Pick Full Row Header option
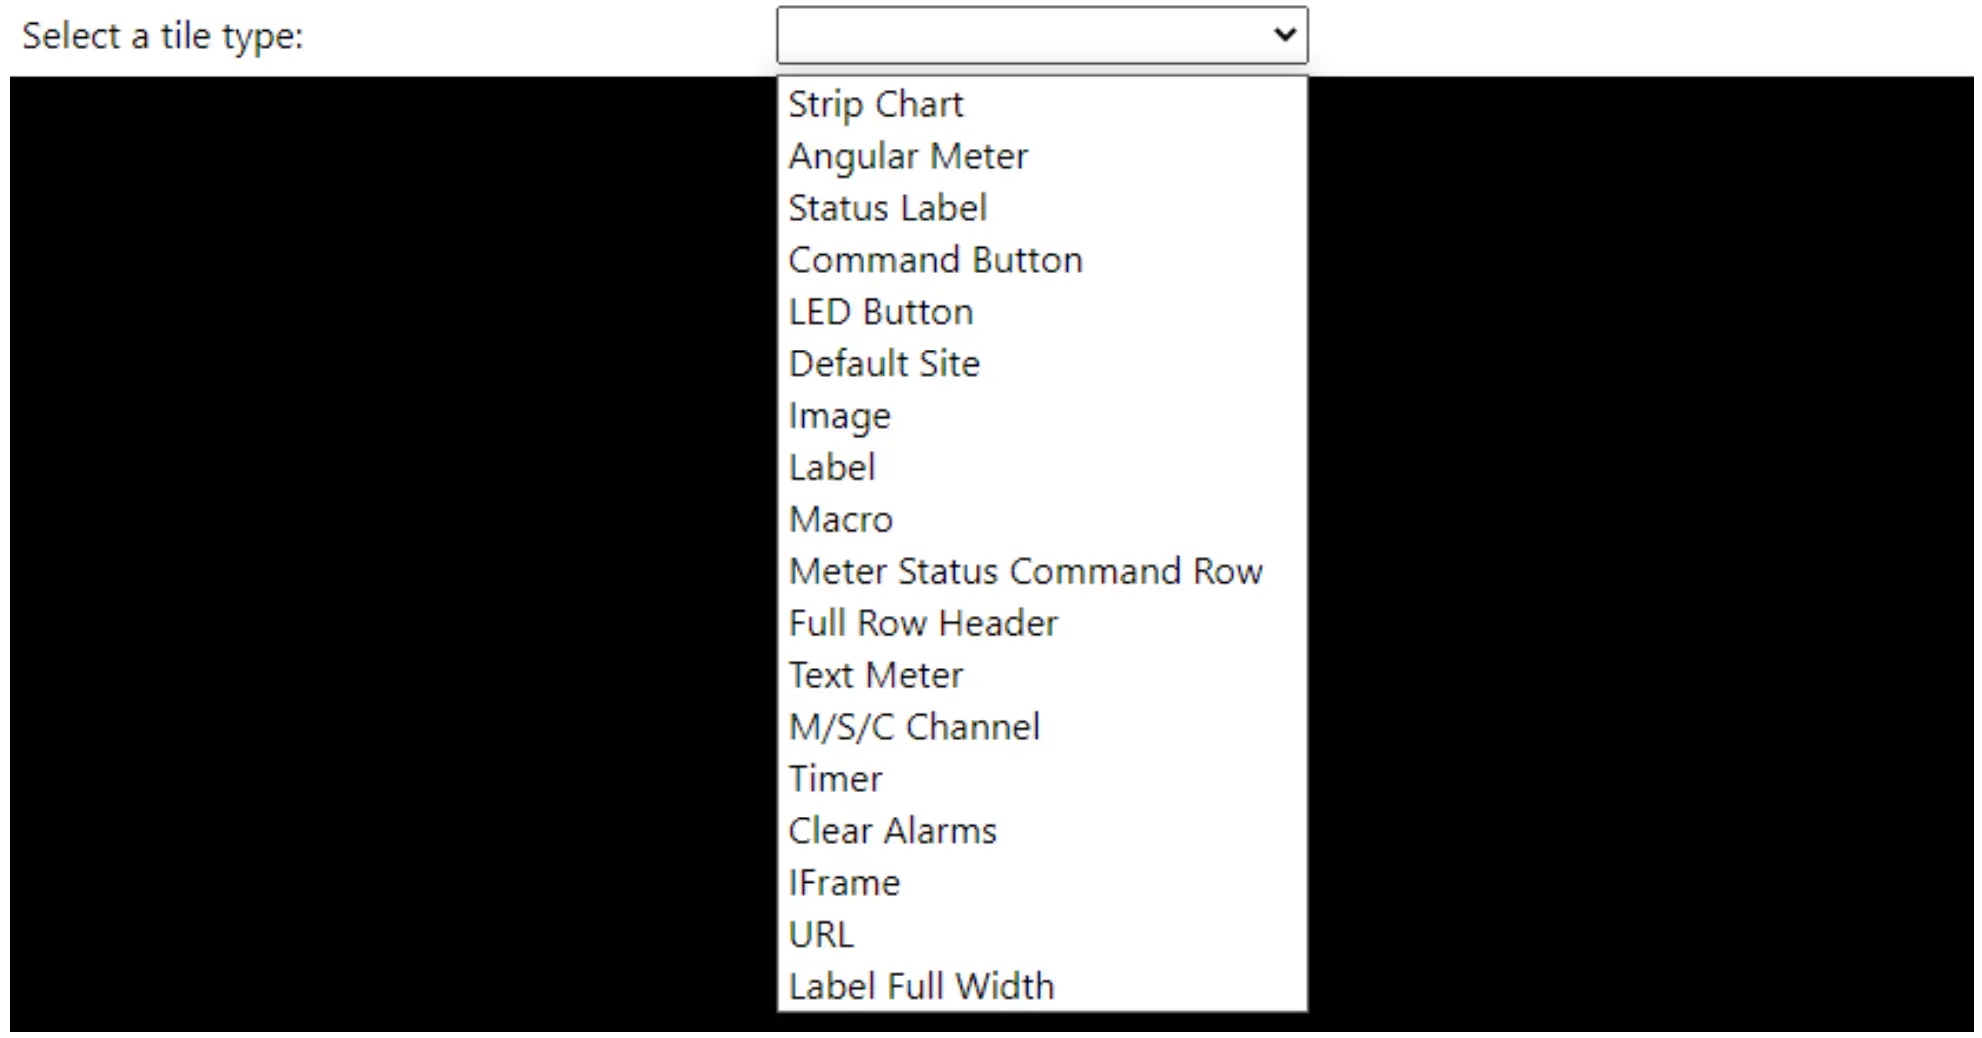 (923, 624)
